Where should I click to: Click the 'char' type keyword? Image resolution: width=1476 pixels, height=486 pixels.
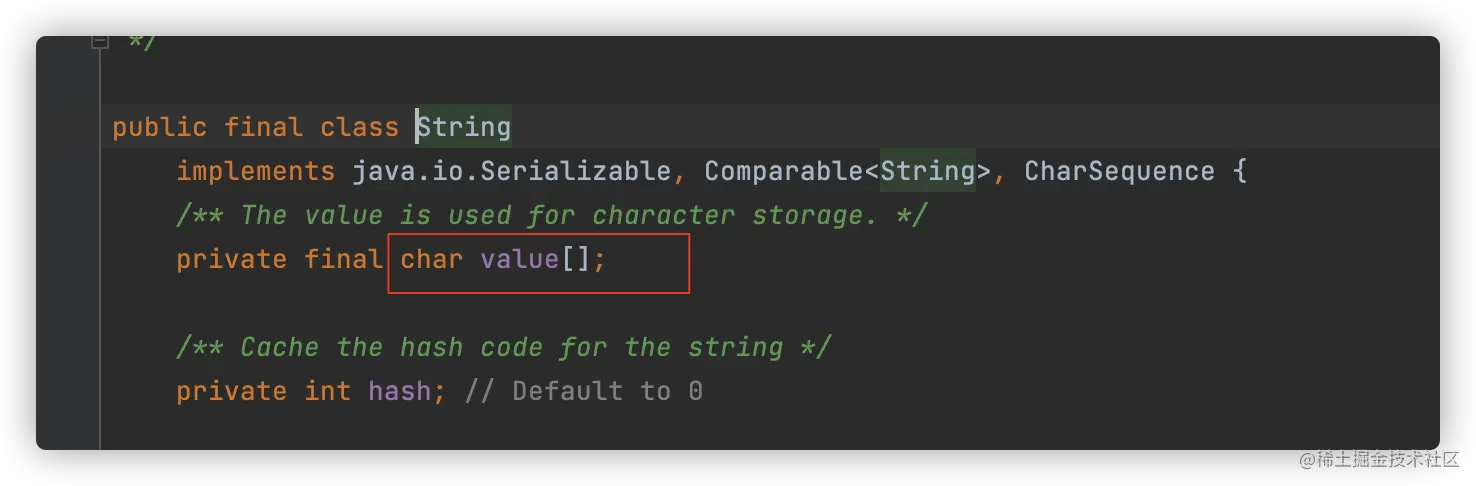(431, 260)
